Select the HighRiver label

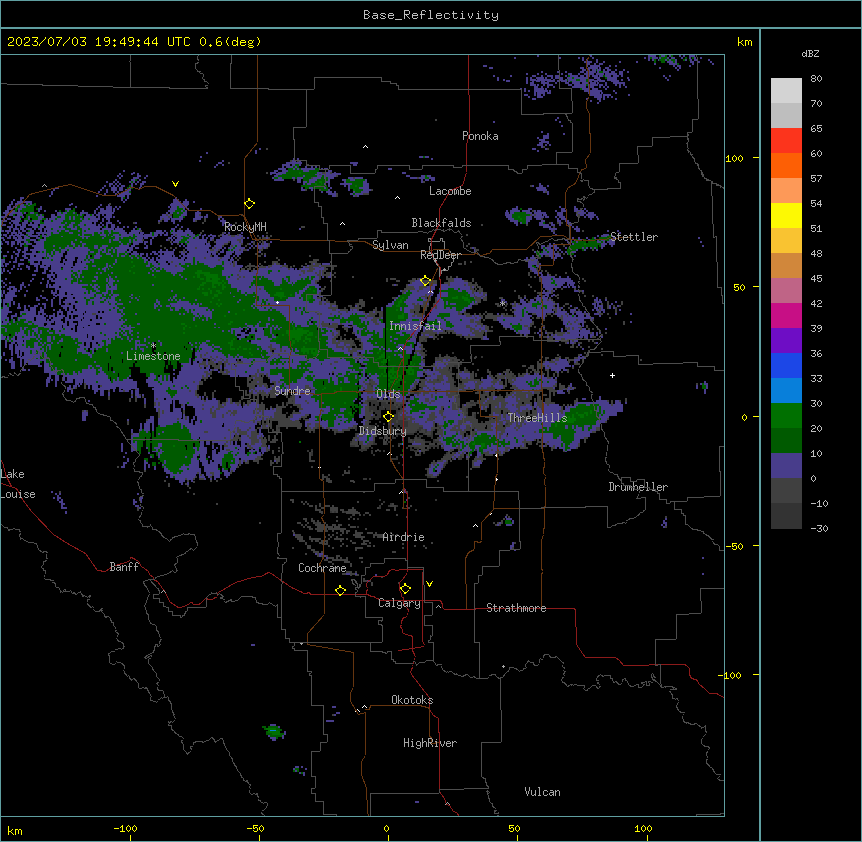(430, 743)
